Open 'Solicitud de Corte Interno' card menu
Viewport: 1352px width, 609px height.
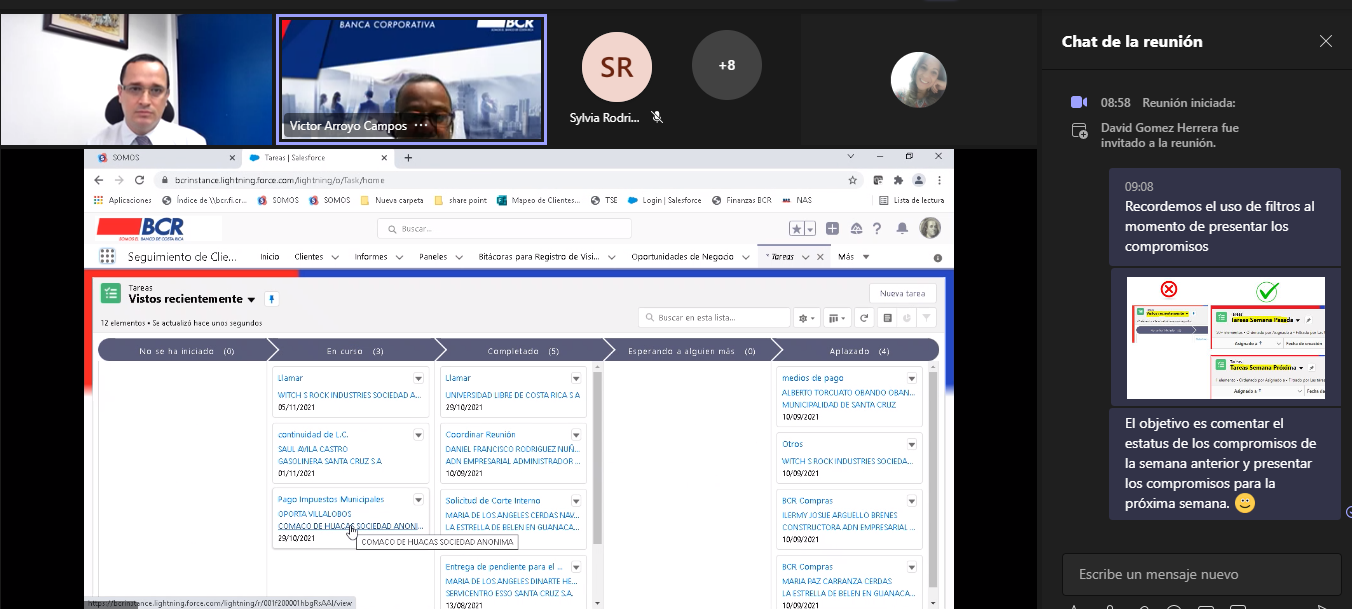(575, 500)
